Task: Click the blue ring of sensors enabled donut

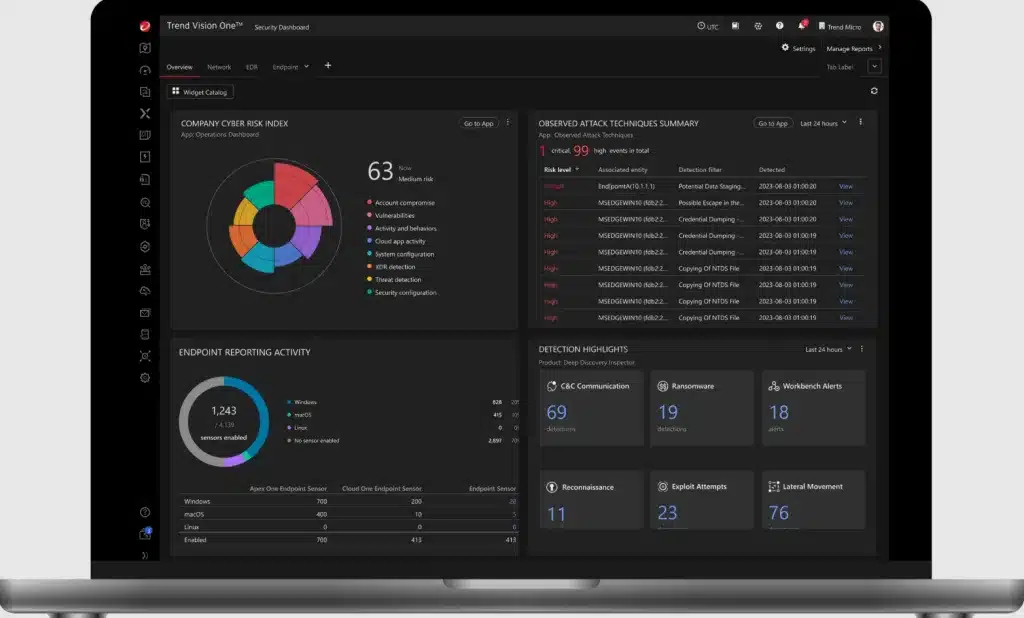Action: pyautogui.click(x=257, y=415)
